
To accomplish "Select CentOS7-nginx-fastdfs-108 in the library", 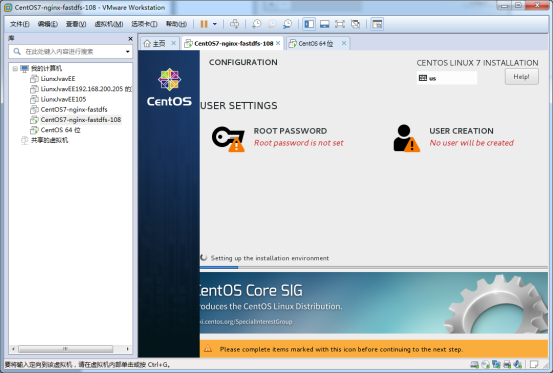I will (x=81, y=120).
